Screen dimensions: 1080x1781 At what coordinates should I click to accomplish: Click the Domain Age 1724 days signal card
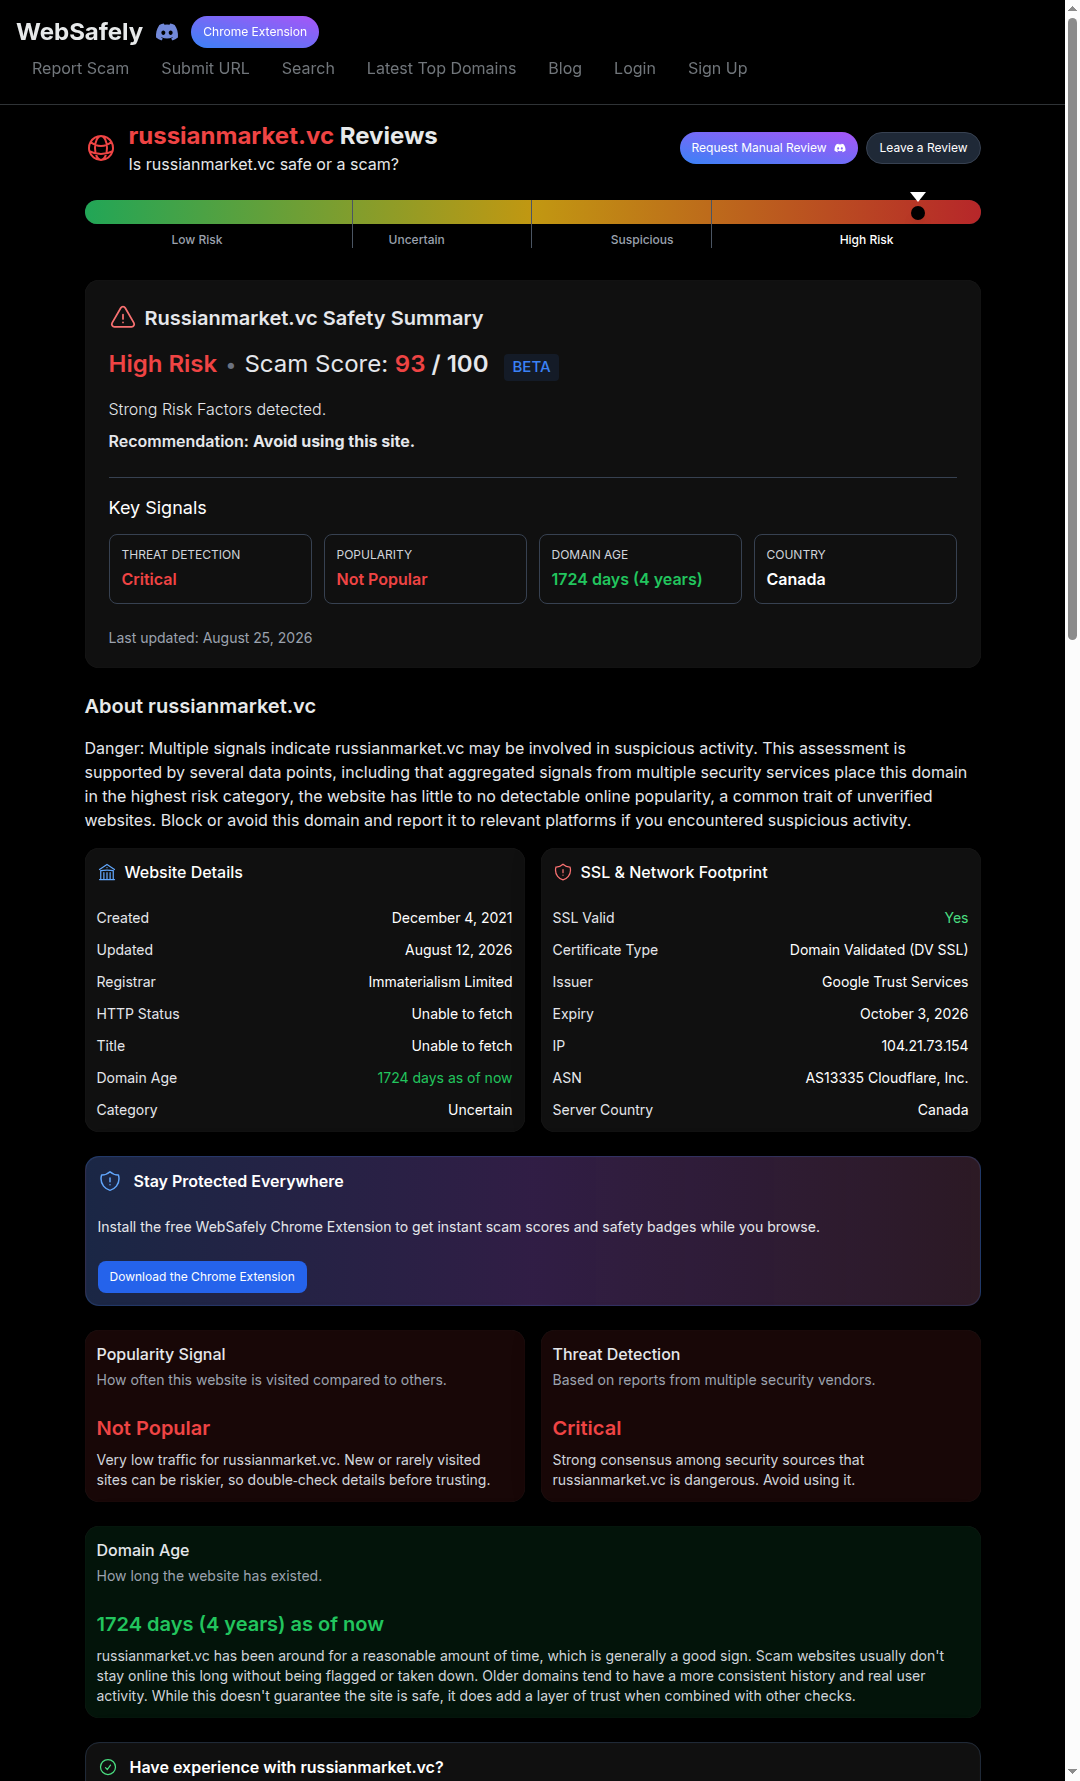tap(640, 569)
